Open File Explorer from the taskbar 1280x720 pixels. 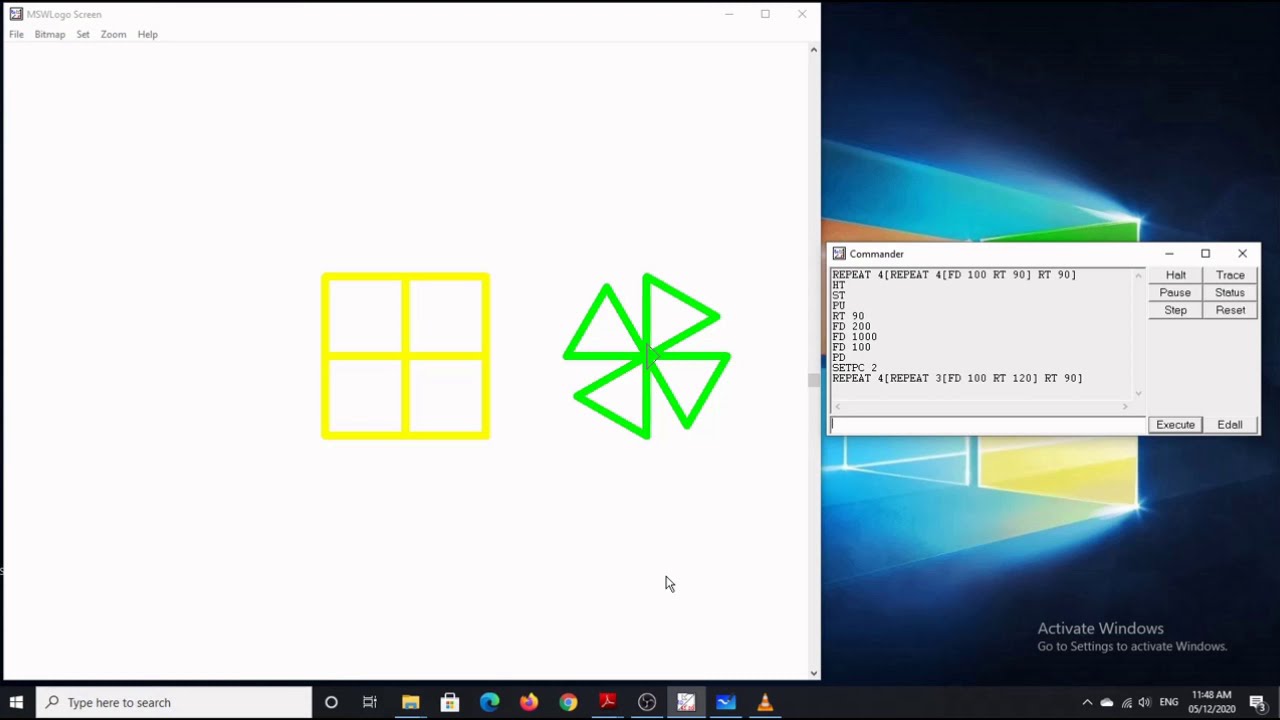410,702
